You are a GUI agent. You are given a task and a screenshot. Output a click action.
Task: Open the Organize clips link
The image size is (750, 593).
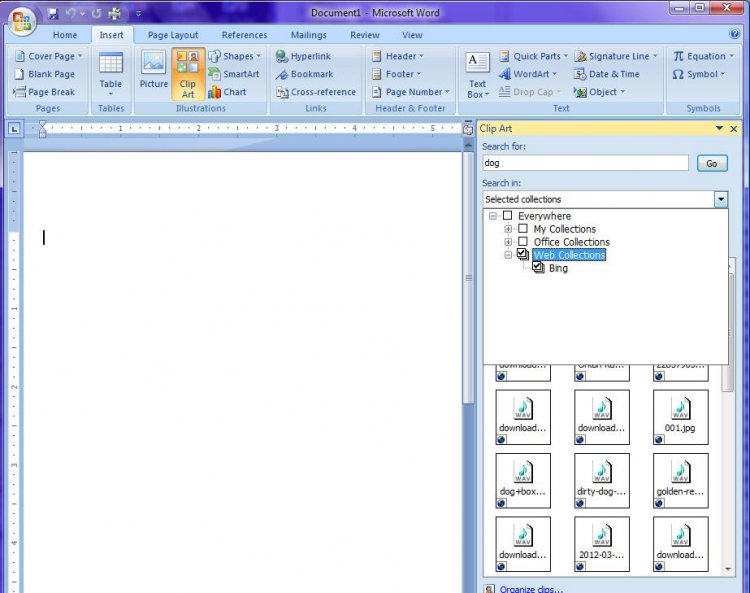pos(531,589)
